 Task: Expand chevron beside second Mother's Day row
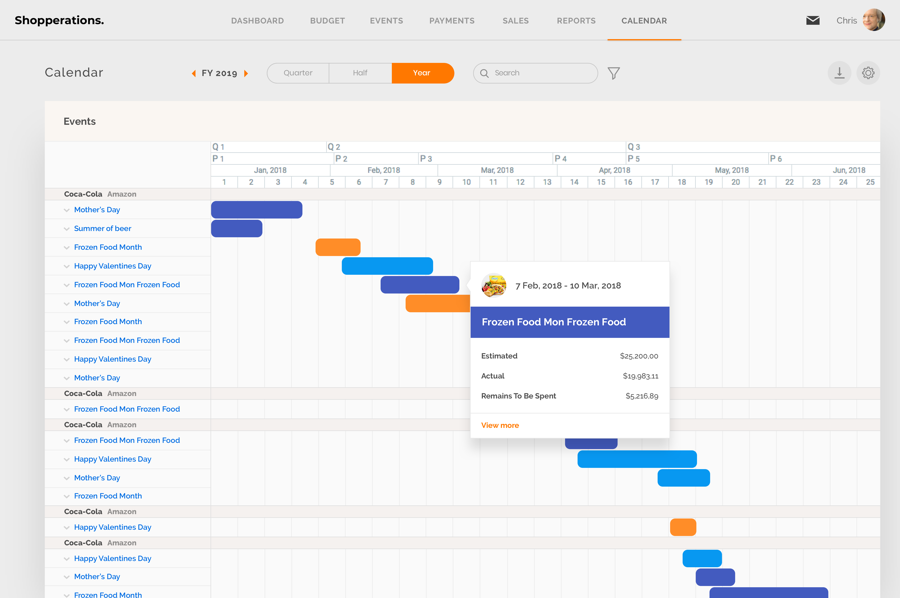(x=67, y=304)
